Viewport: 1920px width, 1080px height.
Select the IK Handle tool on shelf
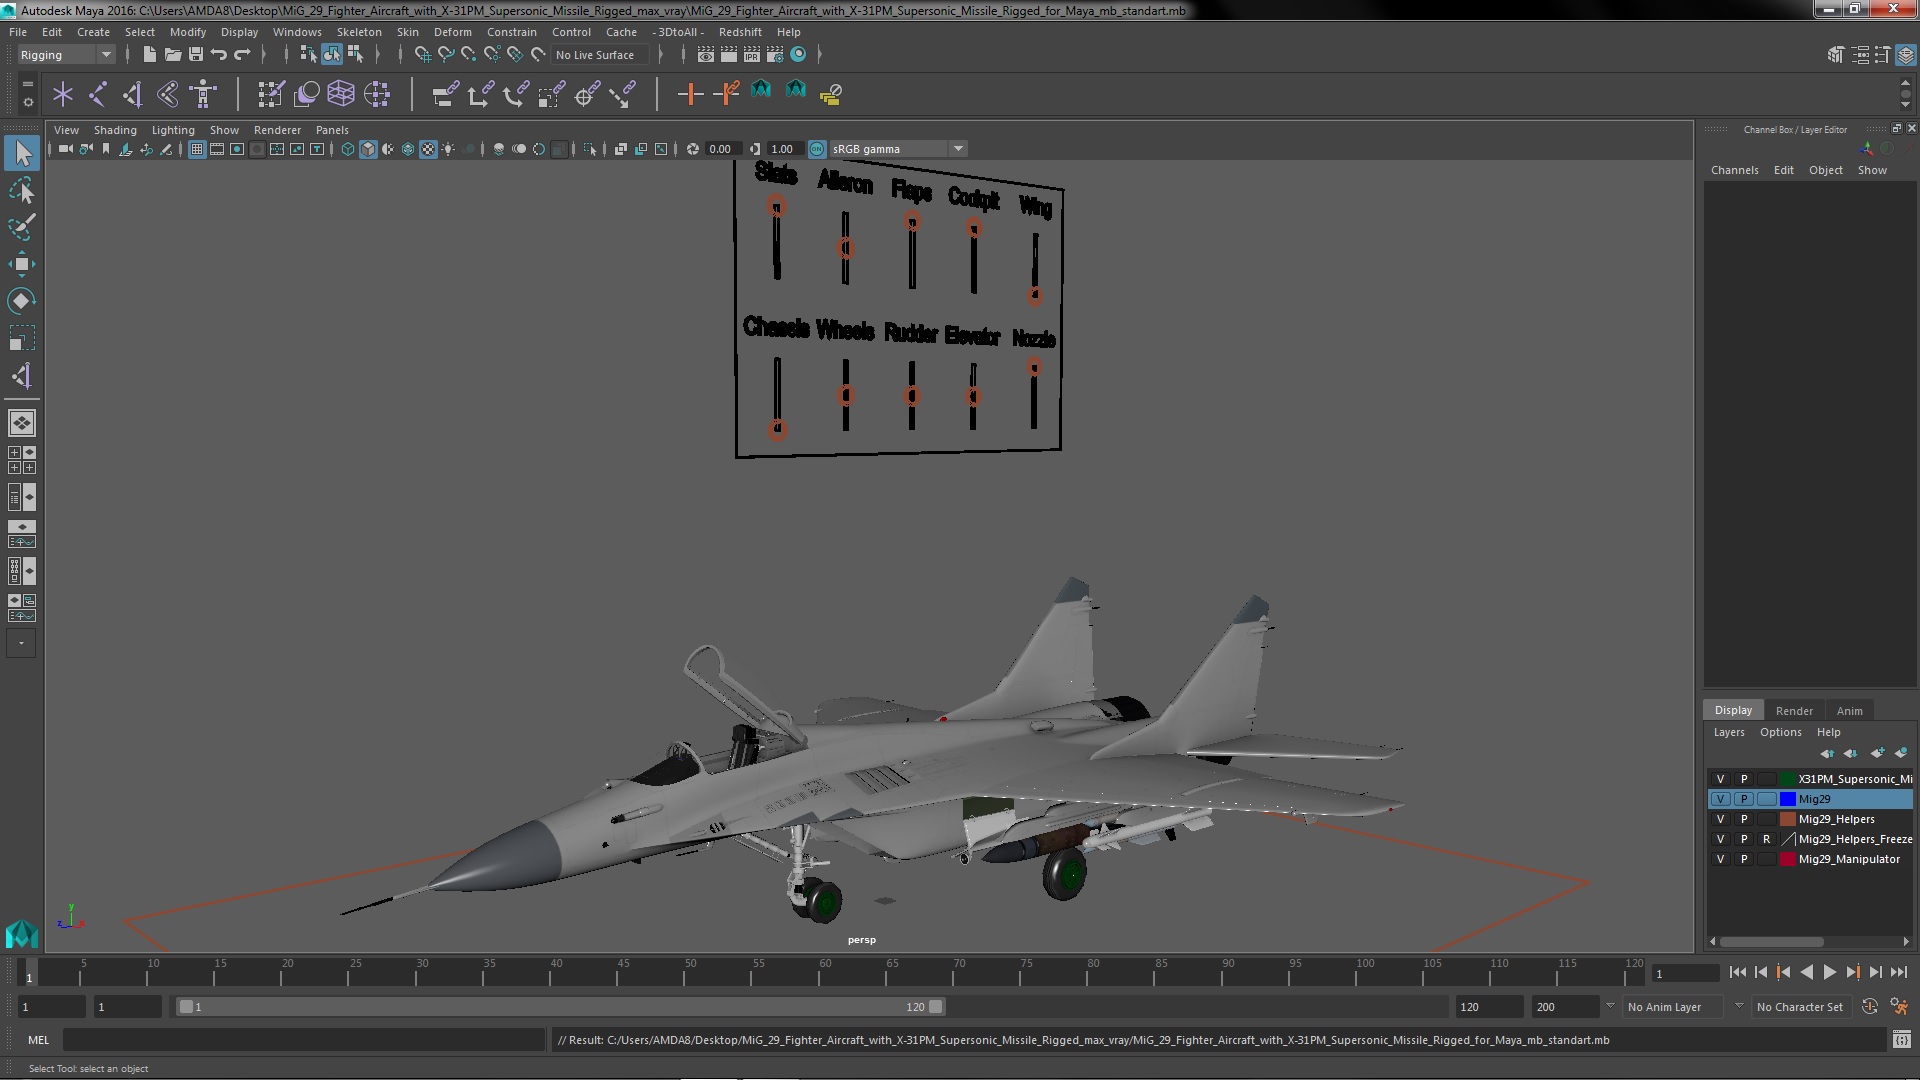[133, 94]
